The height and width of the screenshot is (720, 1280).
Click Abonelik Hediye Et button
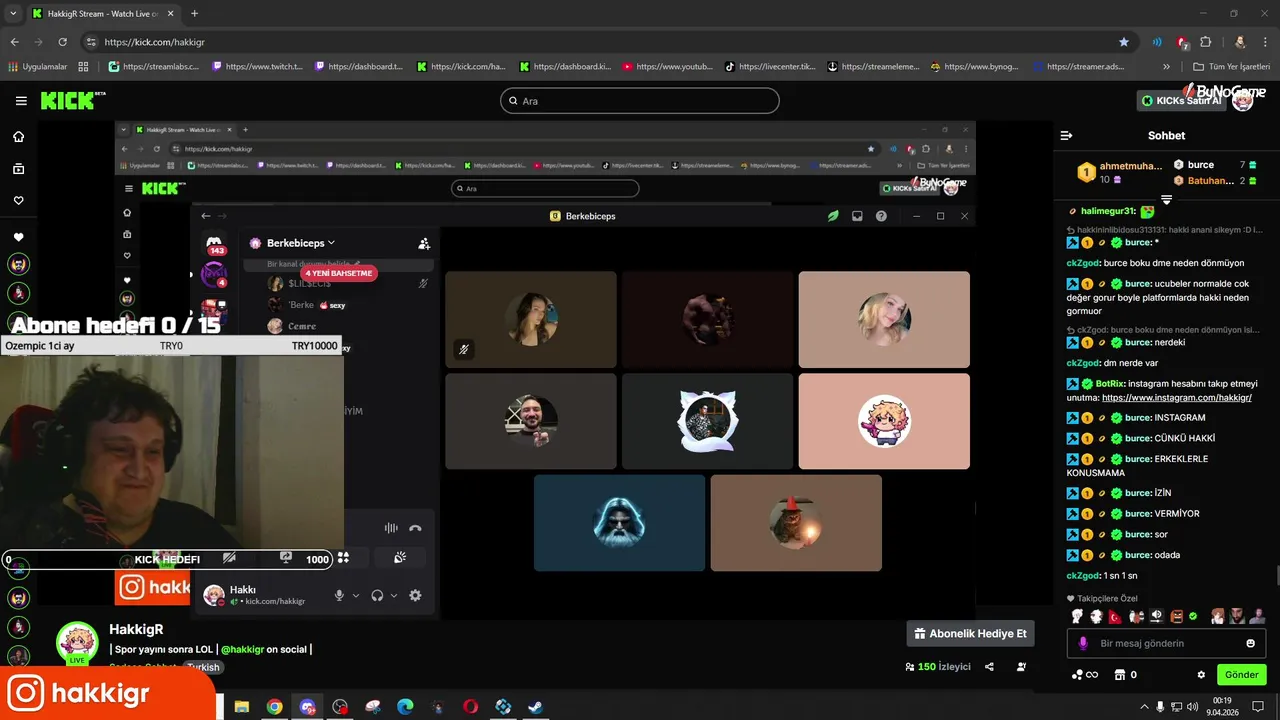point(970,634)
